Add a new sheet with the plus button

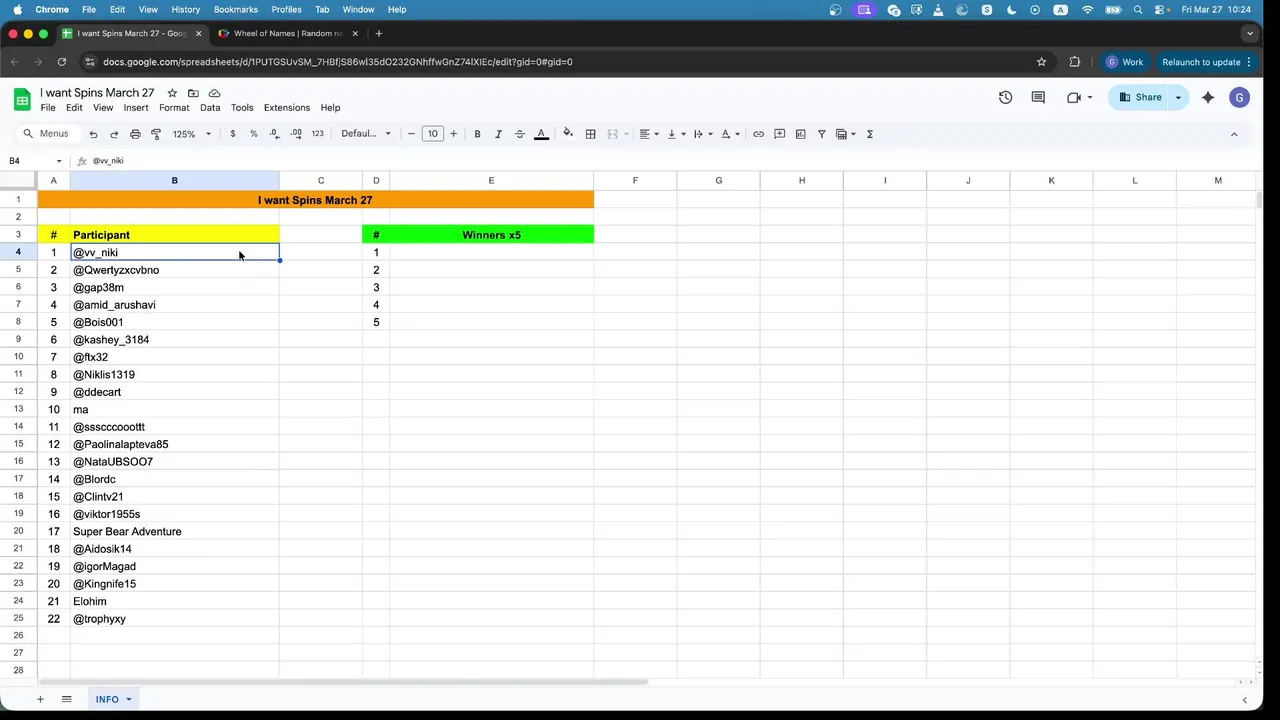(40, 700)
